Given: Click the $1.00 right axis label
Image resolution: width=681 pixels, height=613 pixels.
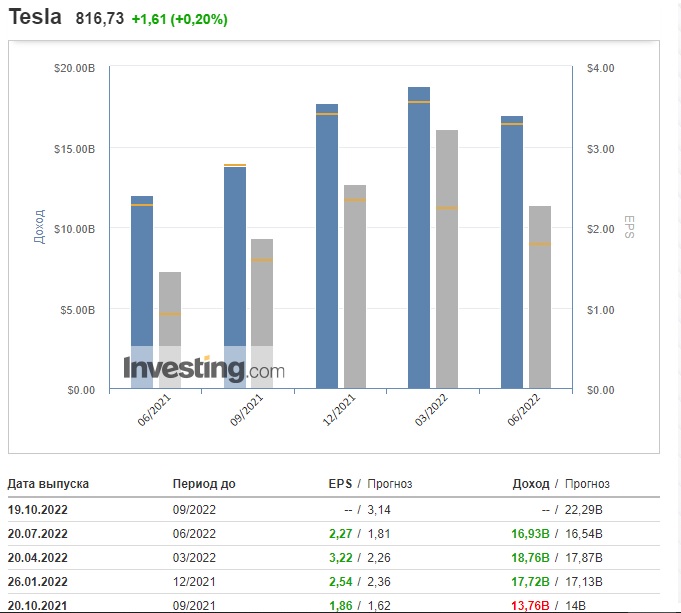Looking at the screenshot, I should coord(601,310).
